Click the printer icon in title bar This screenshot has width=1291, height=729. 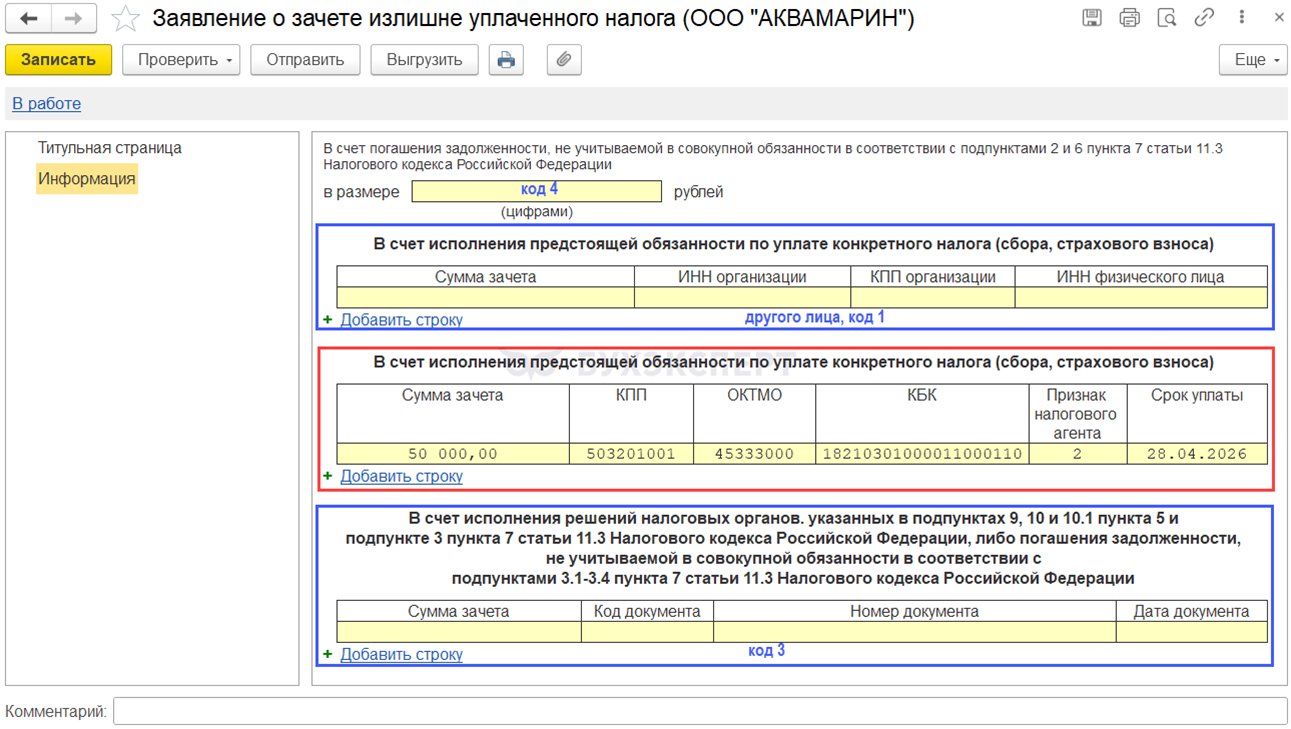1129,17
